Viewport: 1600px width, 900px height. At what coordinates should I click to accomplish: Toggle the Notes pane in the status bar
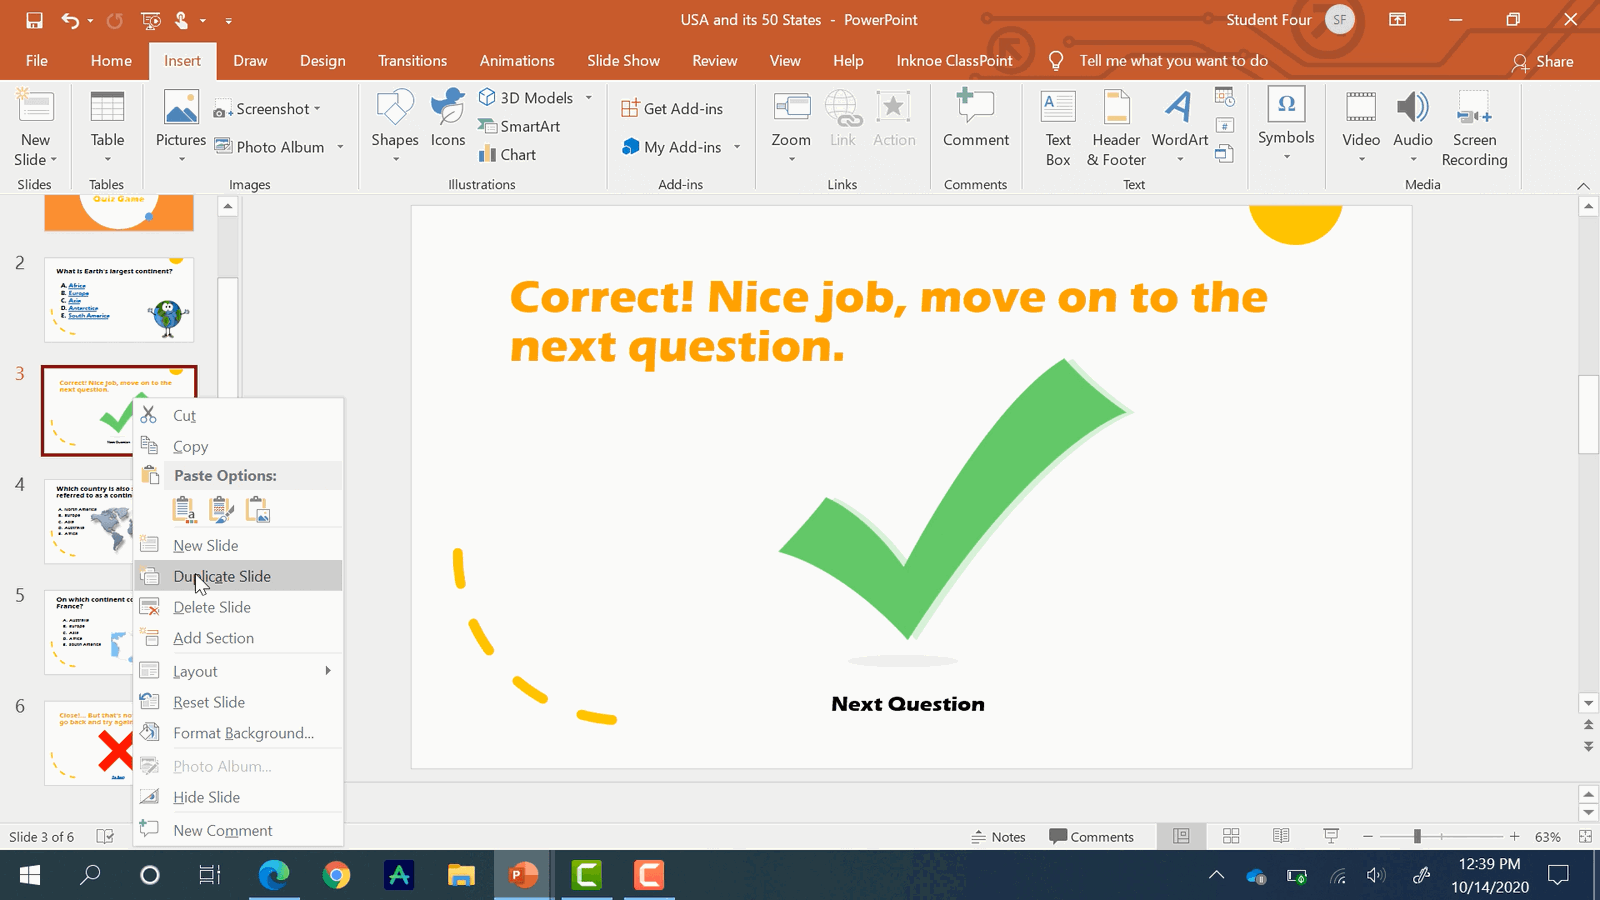tap(998, 837)
